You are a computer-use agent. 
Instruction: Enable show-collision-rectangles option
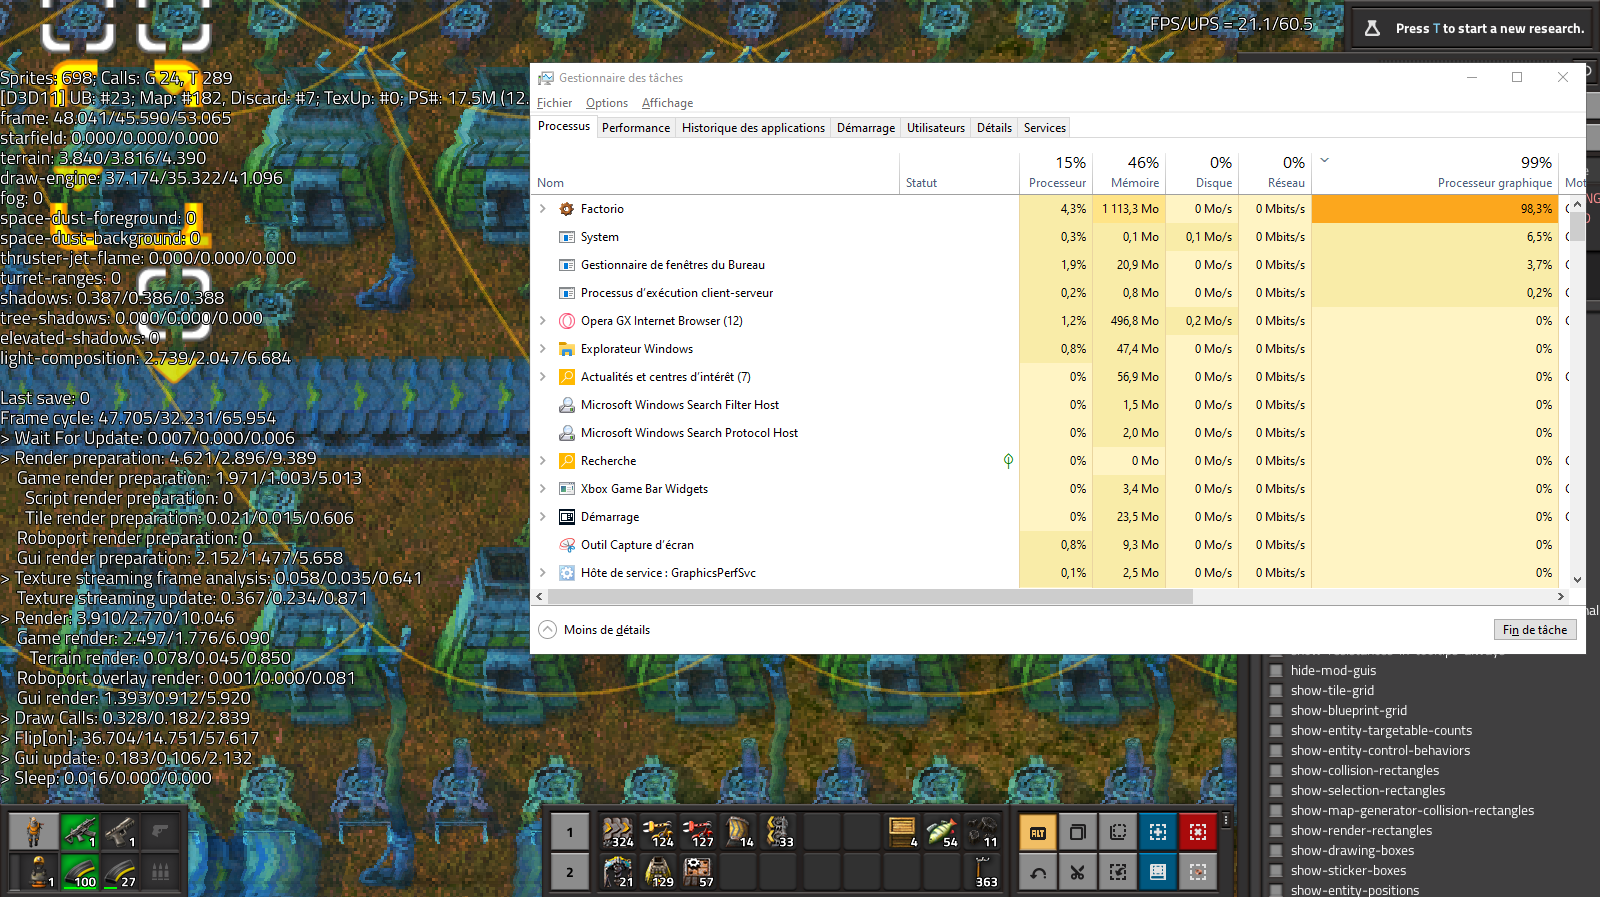point(1276,770)
